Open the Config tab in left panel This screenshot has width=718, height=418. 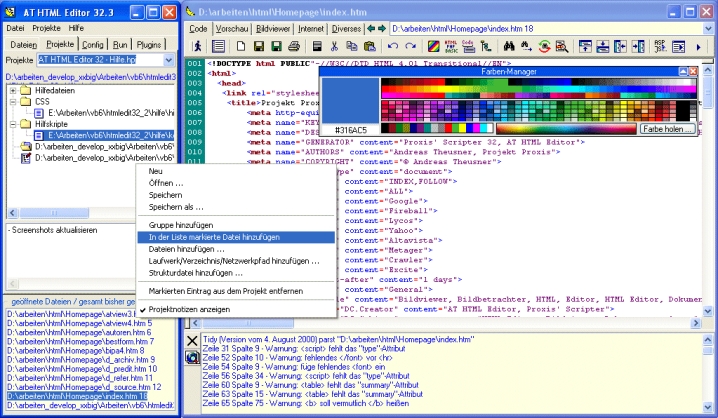pyautogui.click(x=93, y=45)
